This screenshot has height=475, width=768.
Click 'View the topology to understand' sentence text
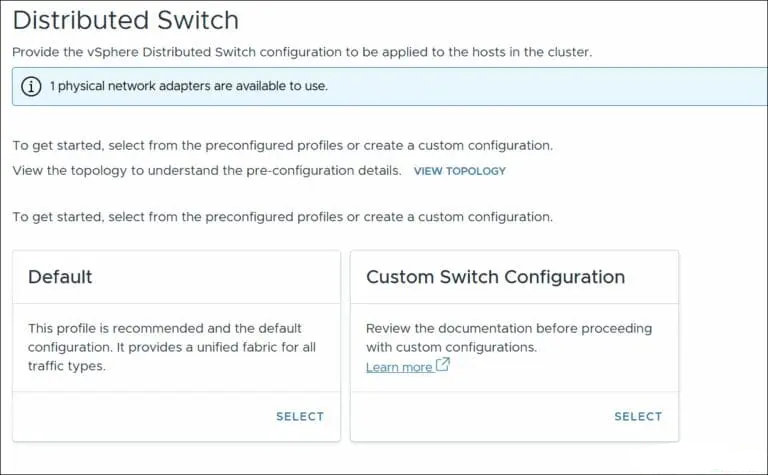tap(206, 171)
